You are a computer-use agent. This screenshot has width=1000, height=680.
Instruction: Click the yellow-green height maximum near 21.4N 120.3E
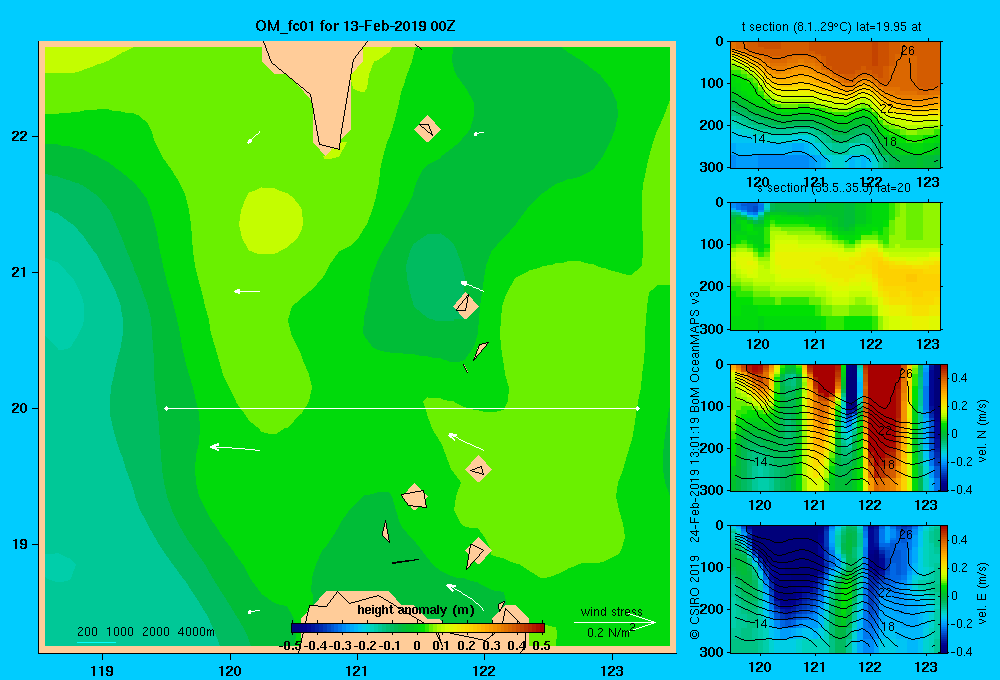(271, 221)
